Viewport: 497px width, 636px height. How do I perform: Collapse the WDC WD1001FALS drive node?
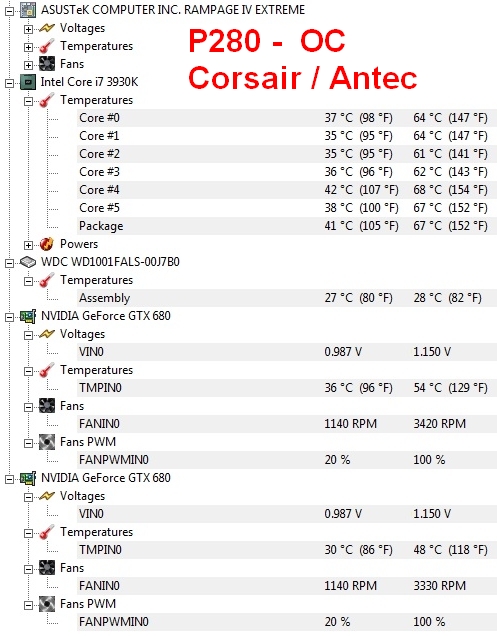9,263
